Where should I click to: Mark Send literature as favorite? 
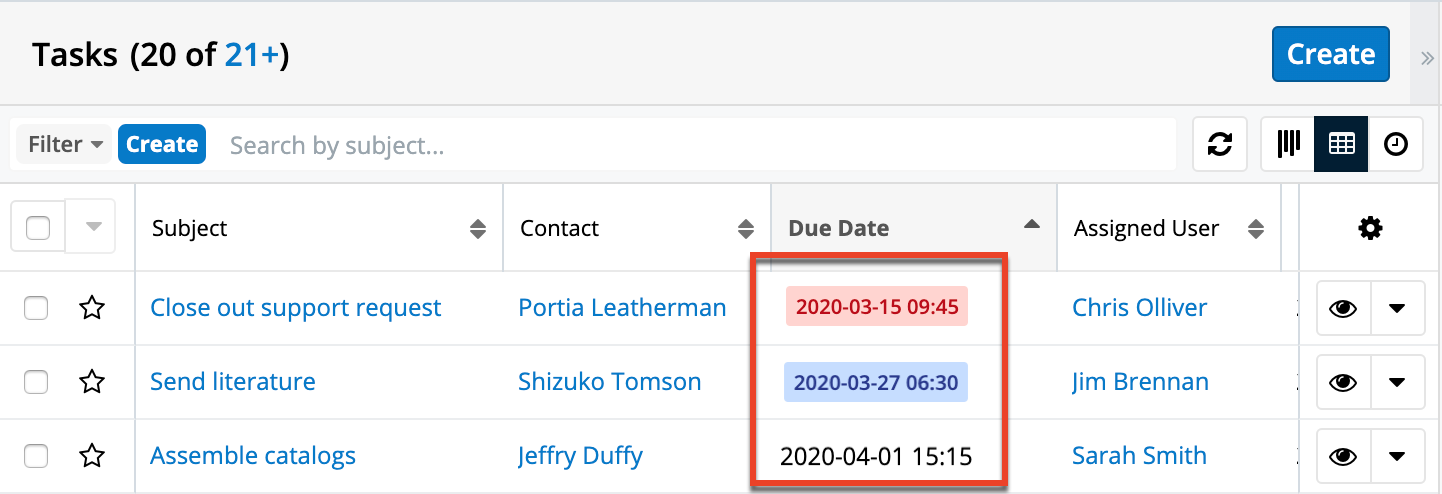point(92,382)
